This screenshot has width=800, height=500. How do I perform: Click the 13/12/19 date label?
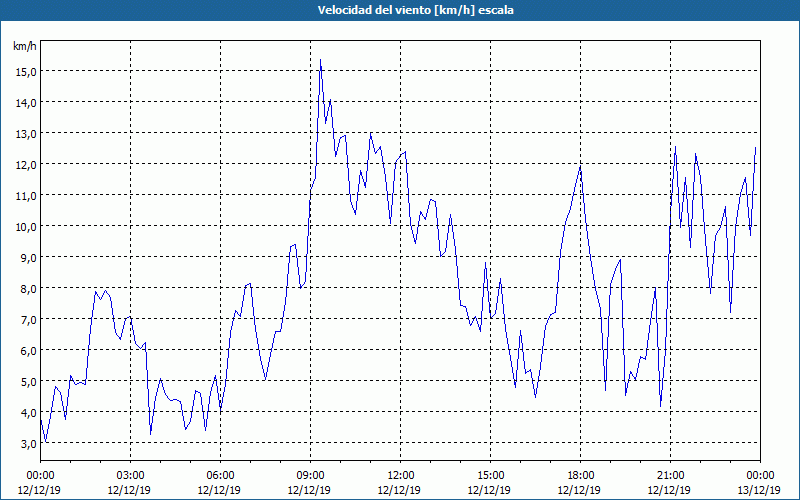(760, 490)
